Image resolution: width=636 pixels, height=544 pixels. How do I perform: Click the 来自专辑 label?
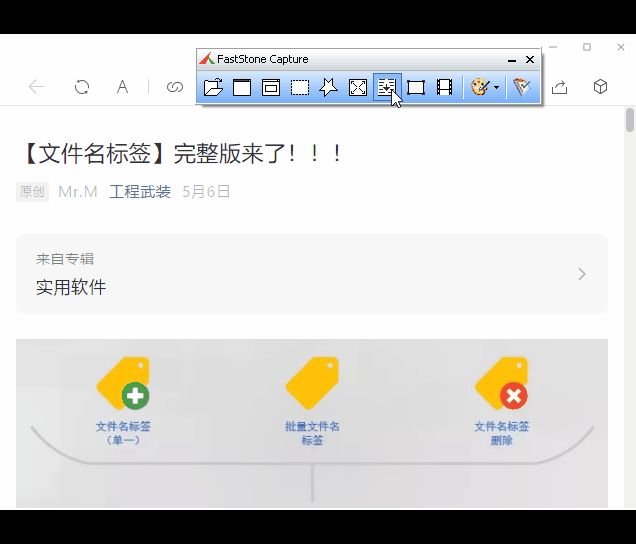pos(65,259)
